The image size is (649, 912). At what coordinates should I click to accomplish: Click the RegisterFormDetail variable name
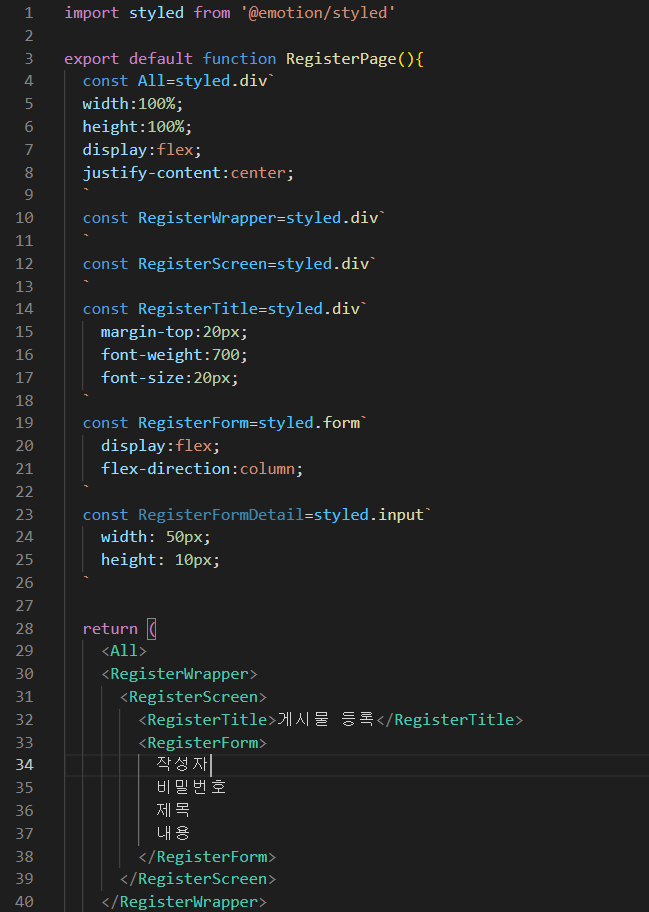tap(221, 515)
